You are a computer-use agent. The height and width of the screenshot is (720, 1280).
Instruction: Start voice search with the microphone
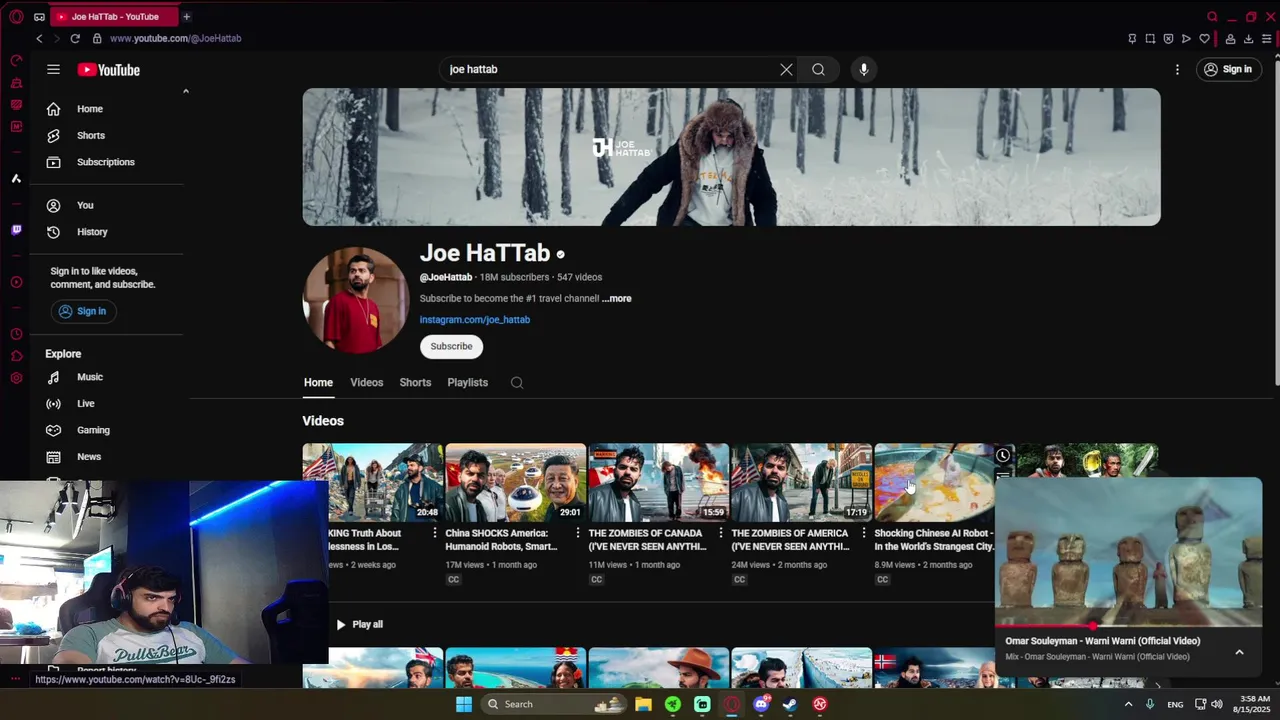[x=864, y=69]
